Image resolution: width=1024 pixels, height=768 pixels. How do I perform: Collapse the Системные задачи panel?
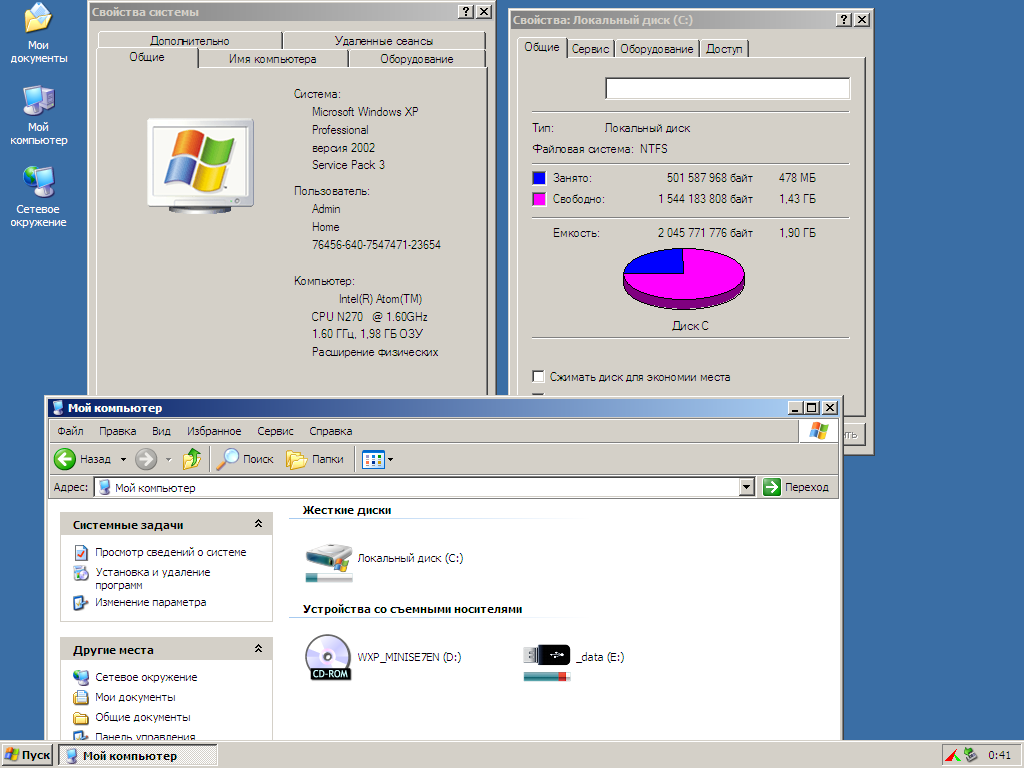tap(259, 524)
